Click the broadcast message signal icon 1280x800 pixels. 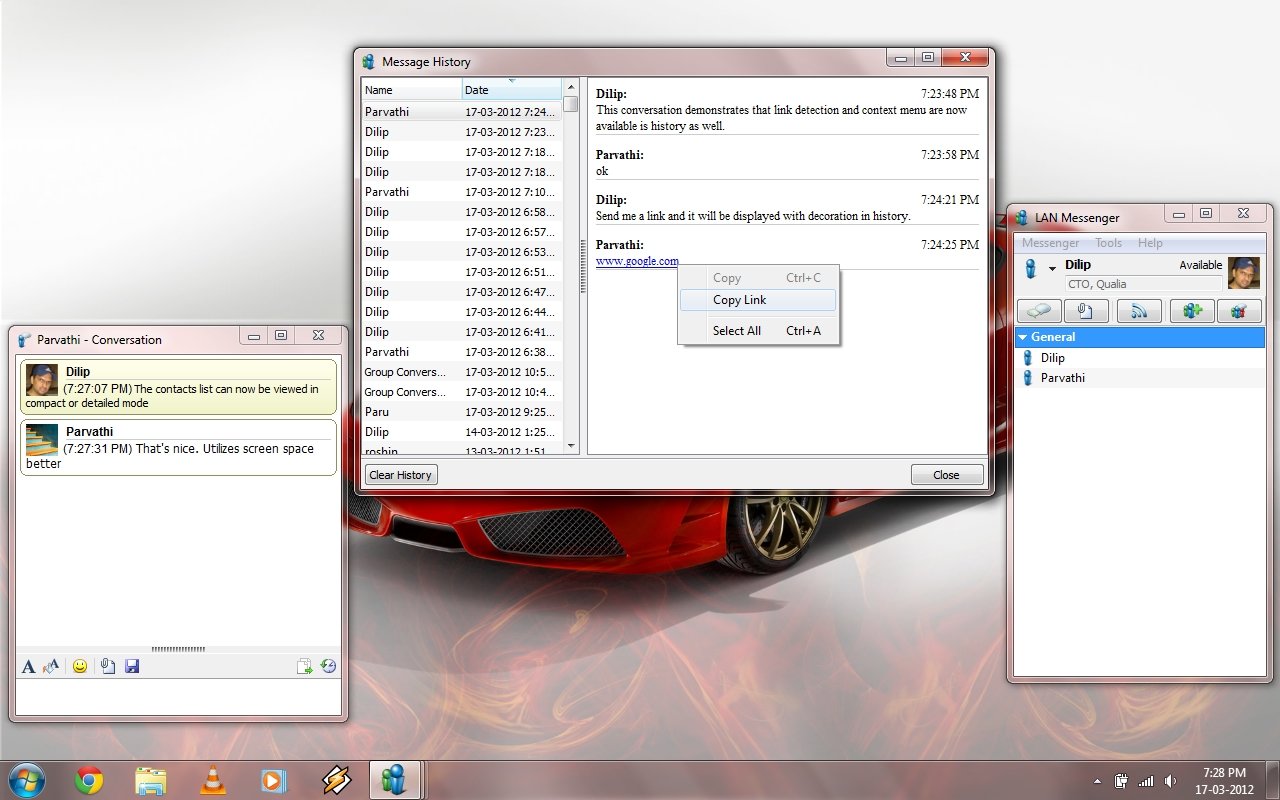(1139, 311)
